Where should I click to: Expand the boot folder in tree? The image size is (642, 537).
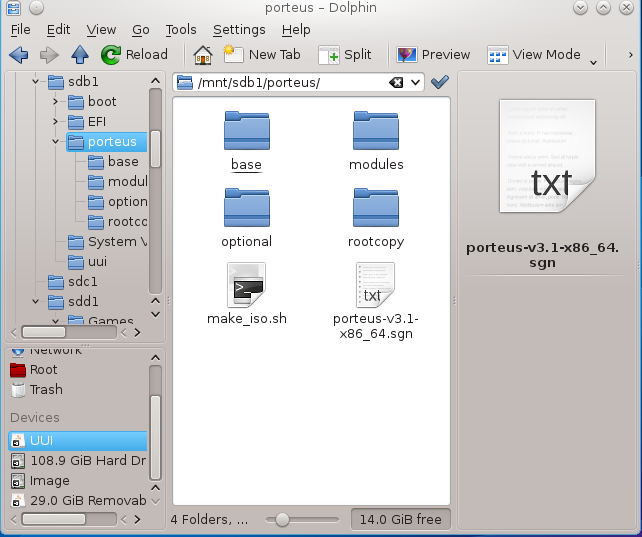coord(57,102)
